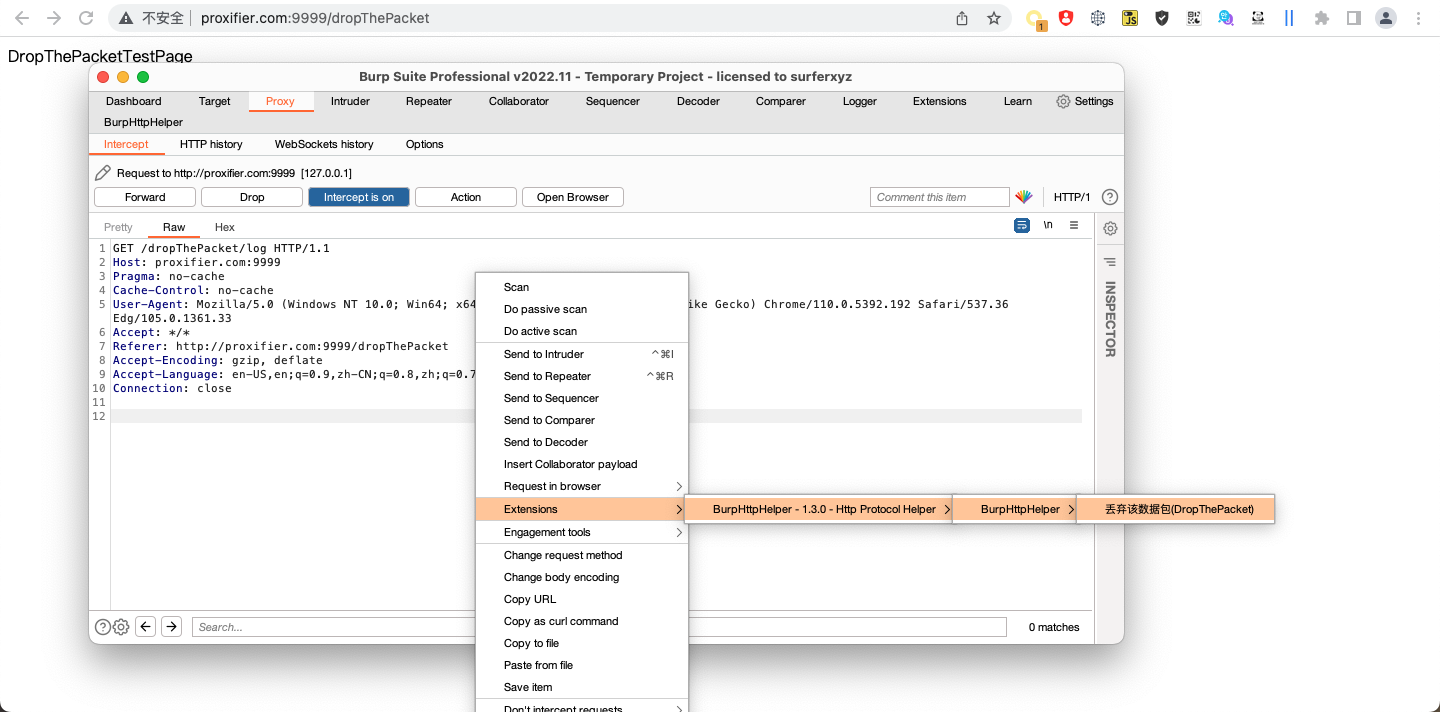Image resolution: width=1440 pixels, height=712 pixels.
Task: Click the Open Browser button
Action: [573, 197]
